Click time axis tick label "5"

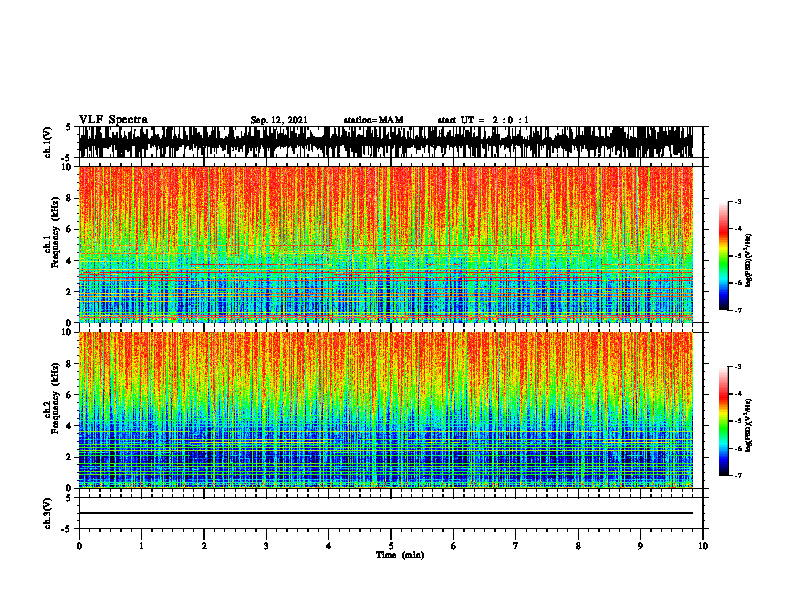click(391, 546)
